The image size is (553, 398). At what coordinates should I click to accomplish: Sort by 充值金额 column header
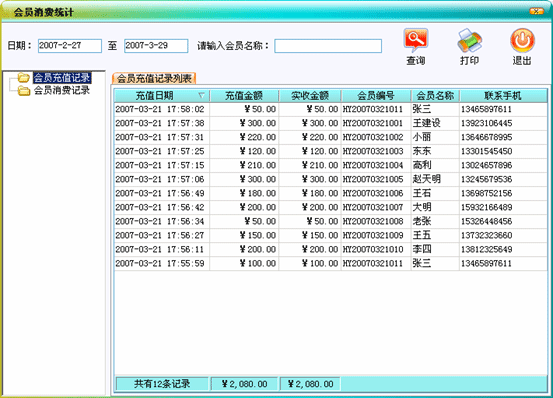[x=244, y=96]
